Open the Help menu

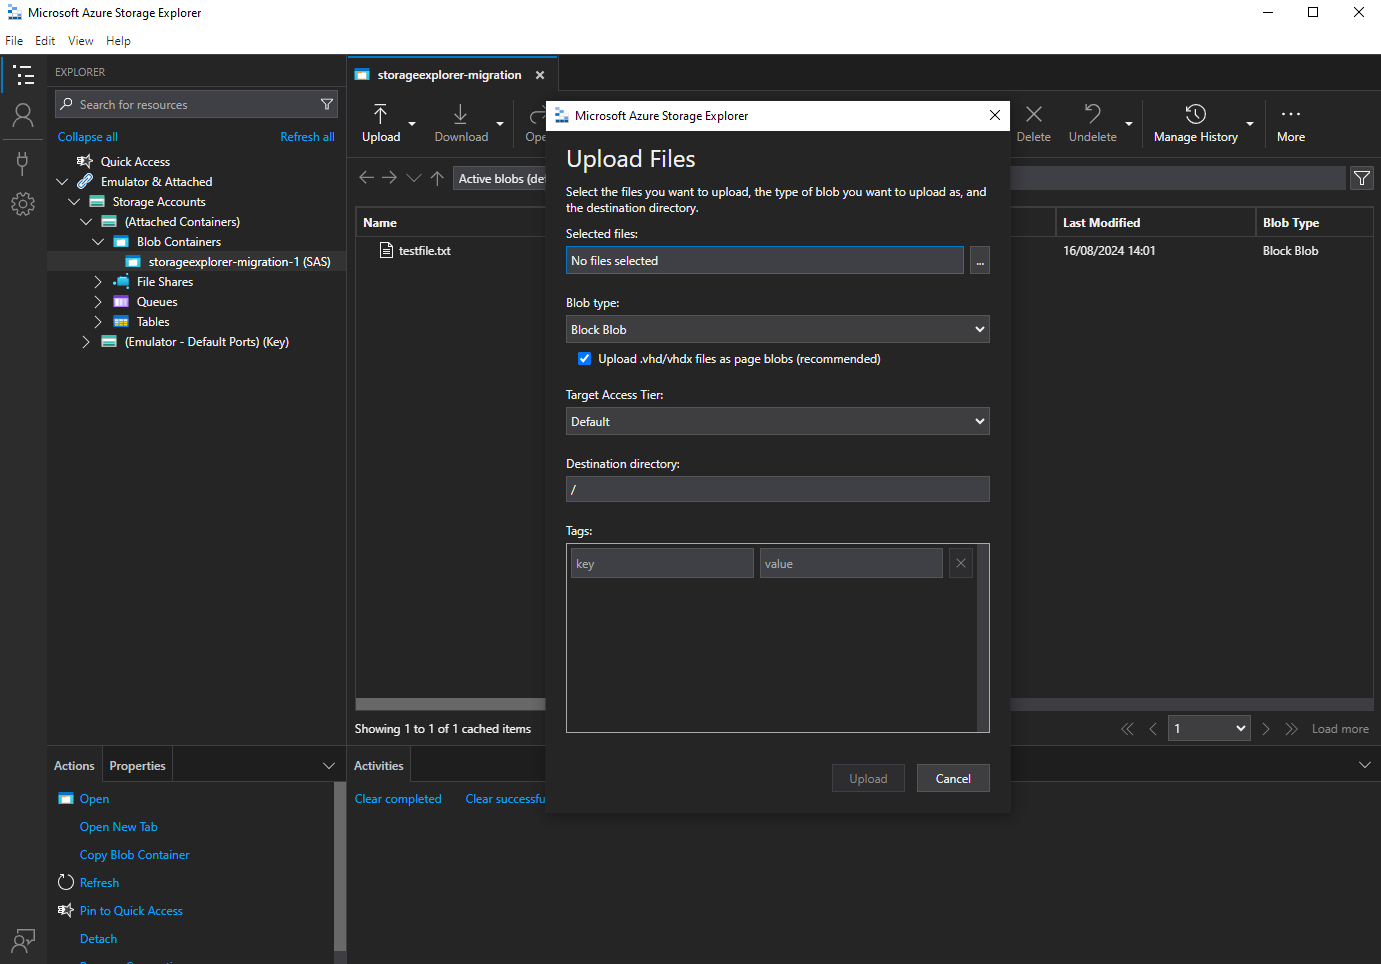coord(118,41)
